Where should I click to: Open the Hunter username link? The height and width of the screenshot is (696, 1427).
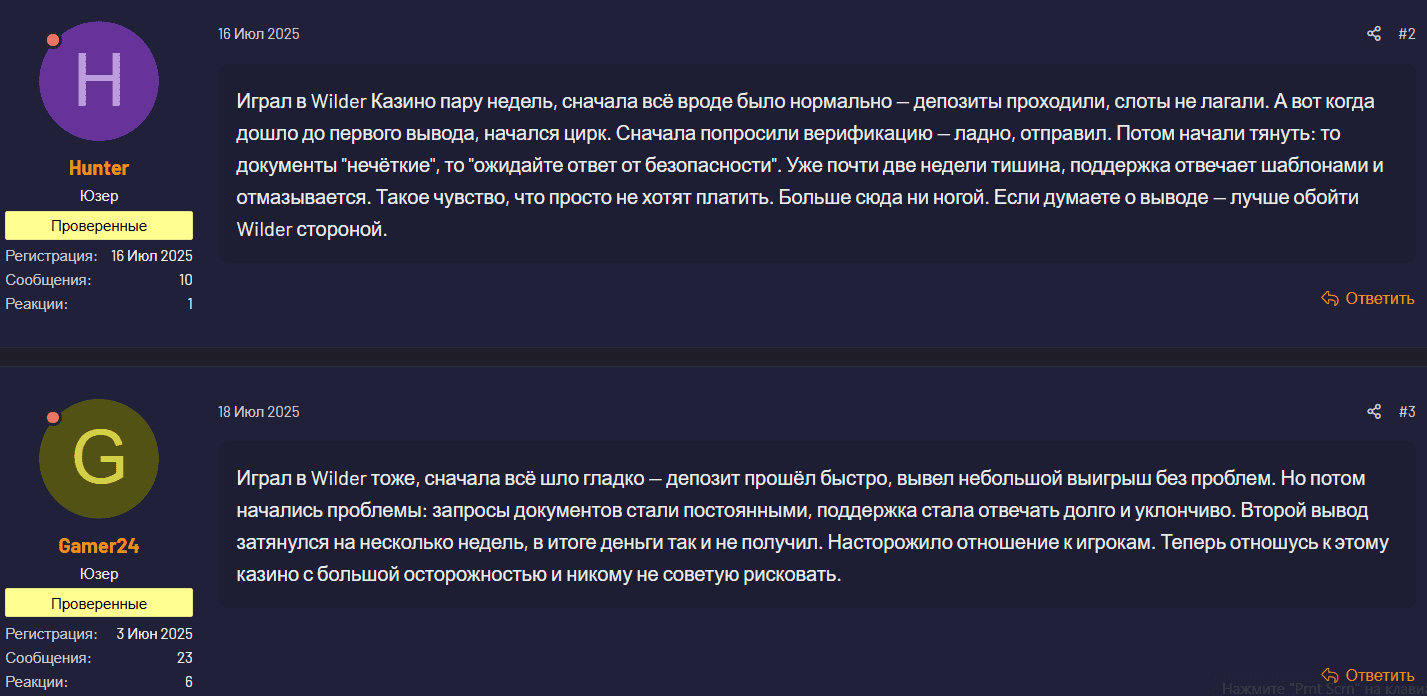99,168
